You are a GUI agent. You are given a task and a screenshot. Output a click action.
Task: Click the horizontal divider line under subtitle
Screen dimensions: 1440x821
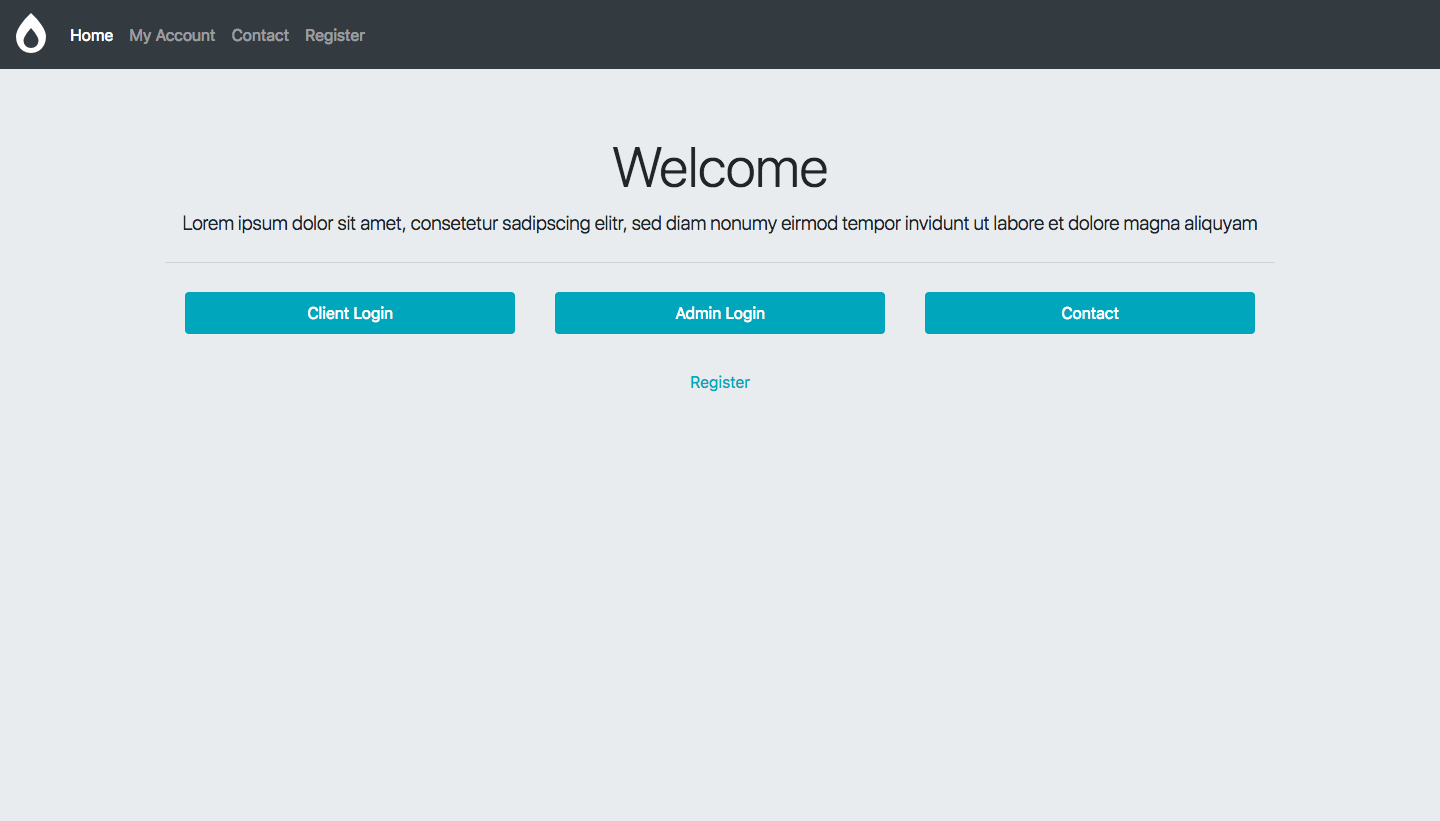tap(720, 262)
